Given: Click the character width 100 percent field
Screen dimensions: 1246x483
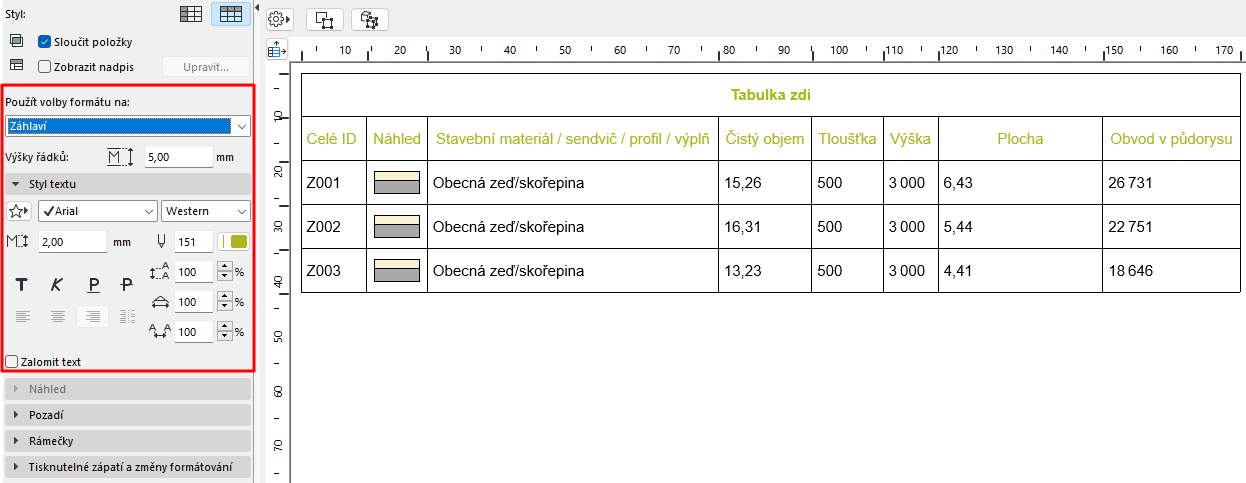Looking at the screenshot, I should (x=194, y=302).
